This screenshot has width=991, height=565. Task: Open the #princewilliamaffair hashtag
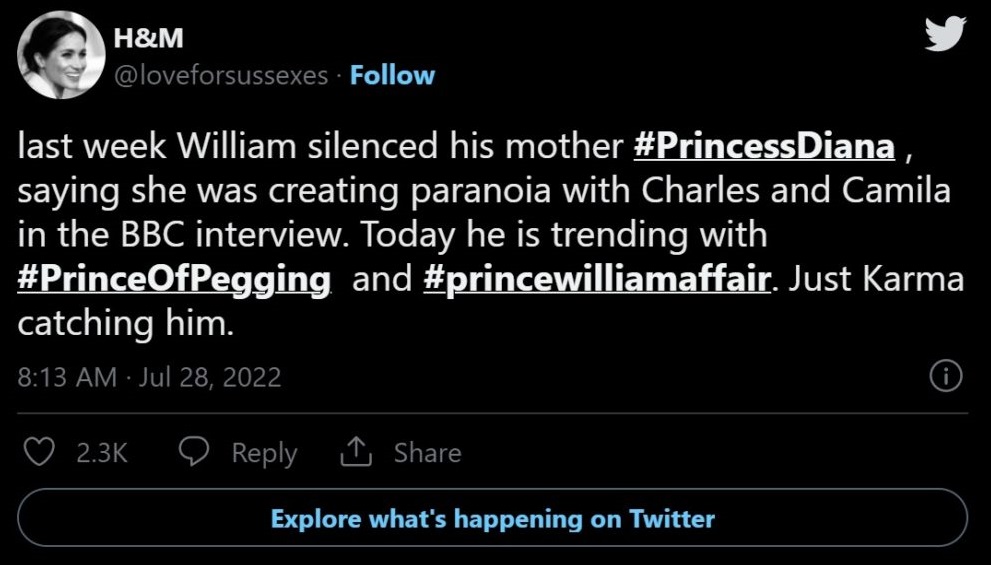click(597, 278)
